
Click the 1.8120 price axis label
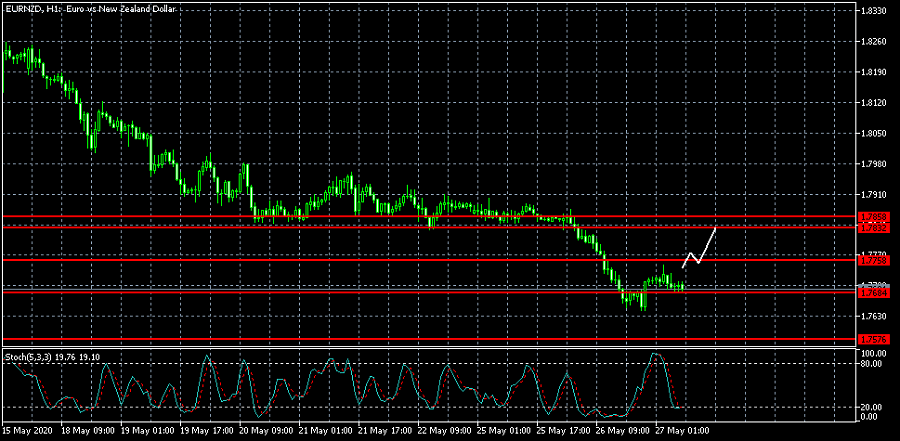[875, 103]
